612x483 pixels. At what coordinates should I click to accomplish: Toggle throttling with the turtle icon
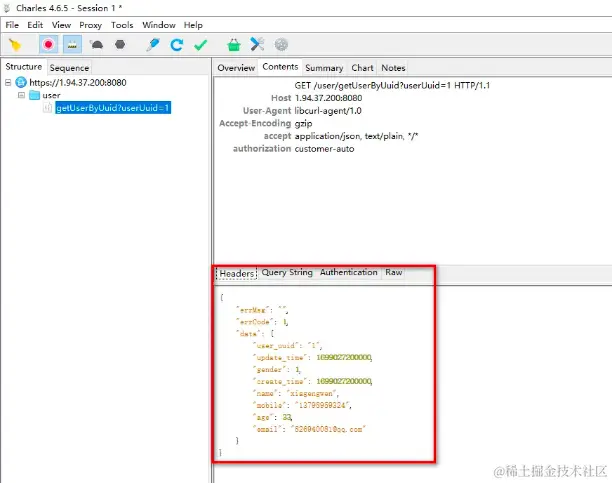coord(96,45)
